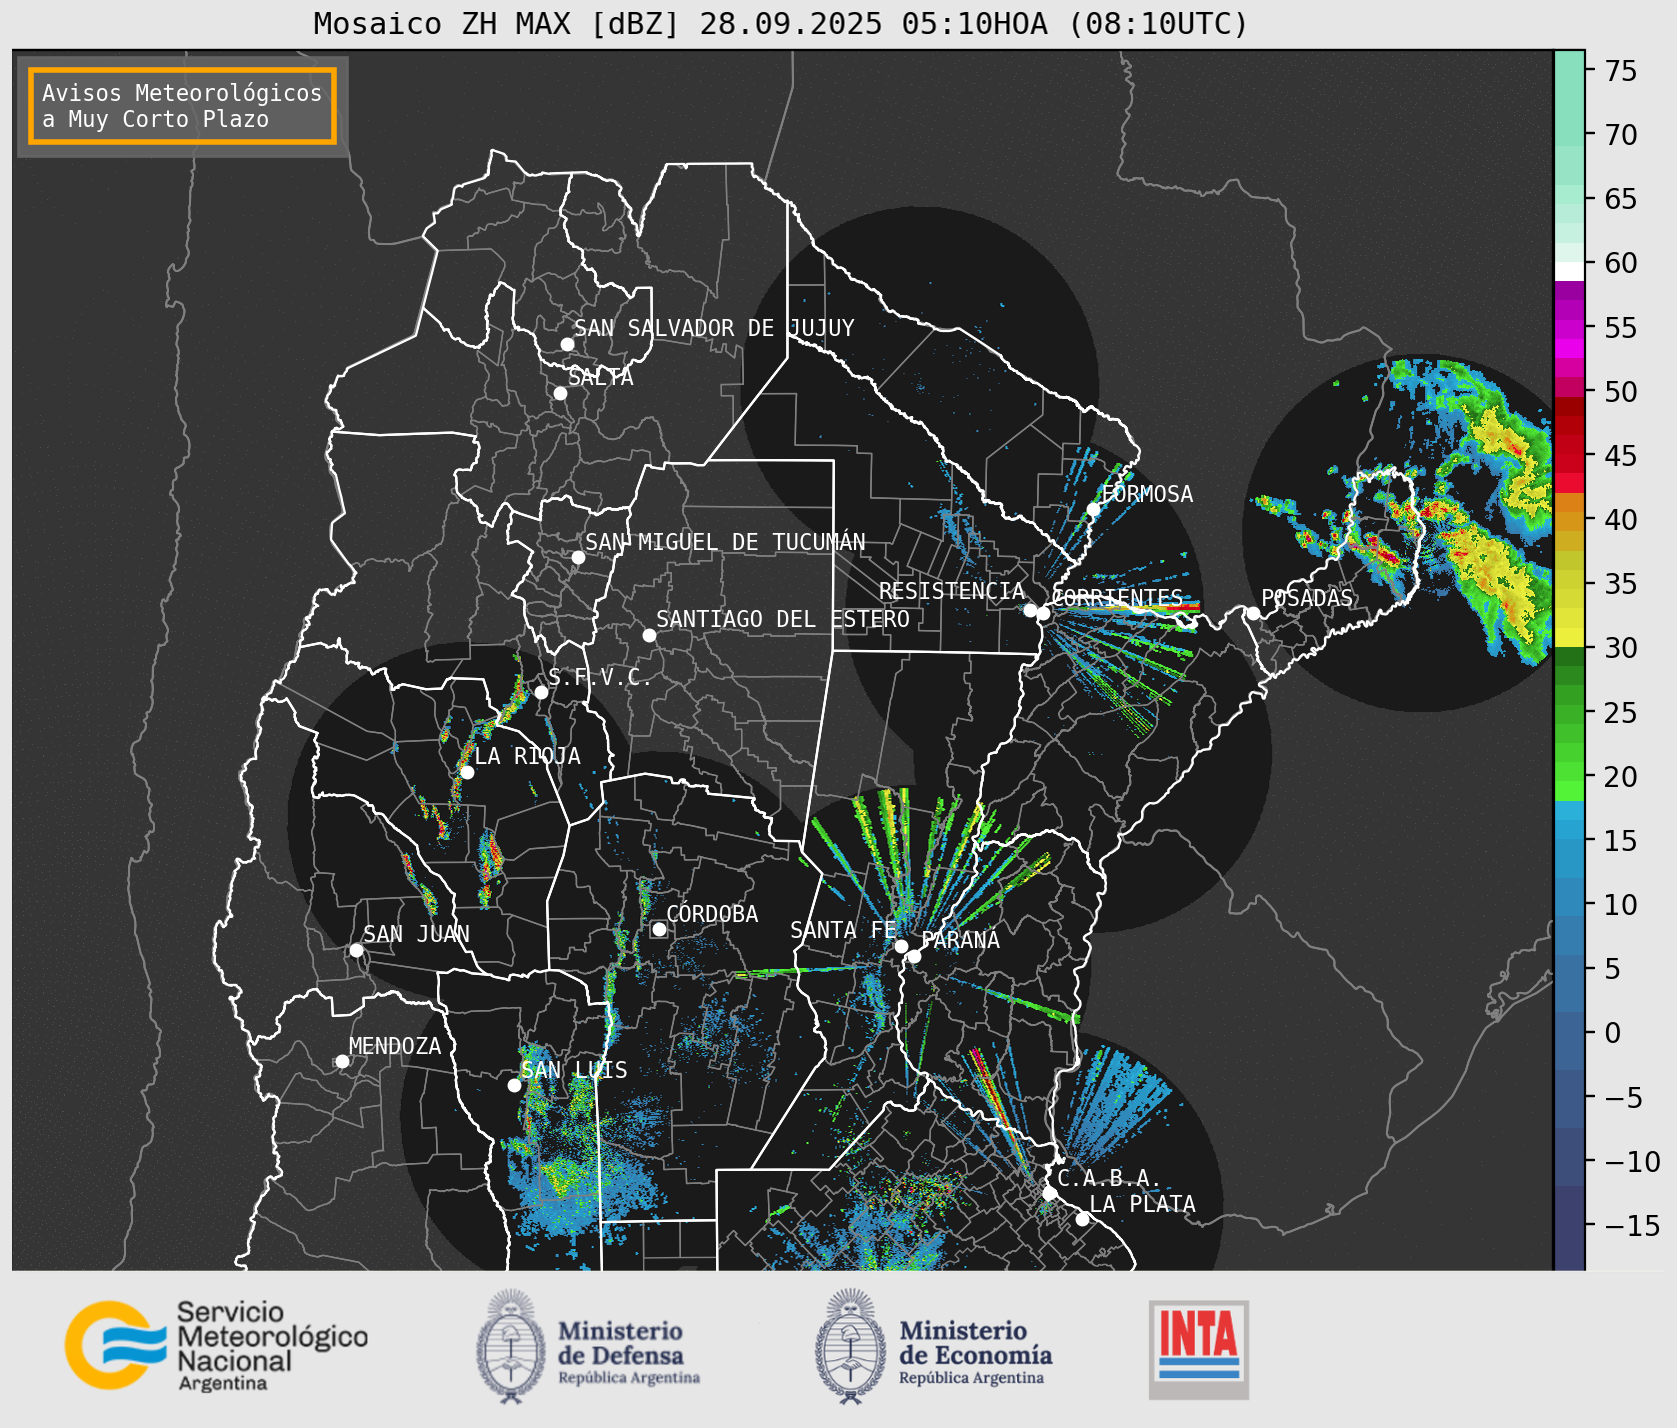Click the 0 dBZ label on colorbar
Screen dimensions: 1677x1428
coord(1612,1032)
